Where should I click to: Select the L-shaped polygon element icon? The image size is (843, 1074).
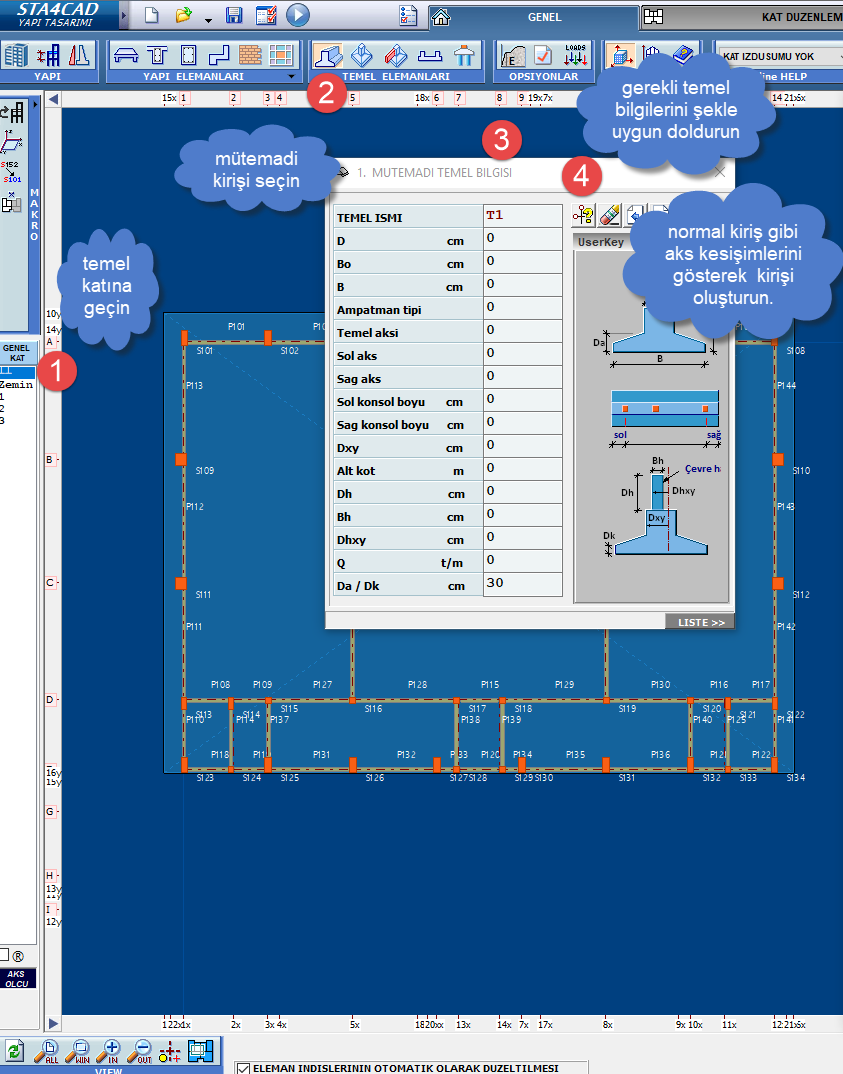coord(219,55)
